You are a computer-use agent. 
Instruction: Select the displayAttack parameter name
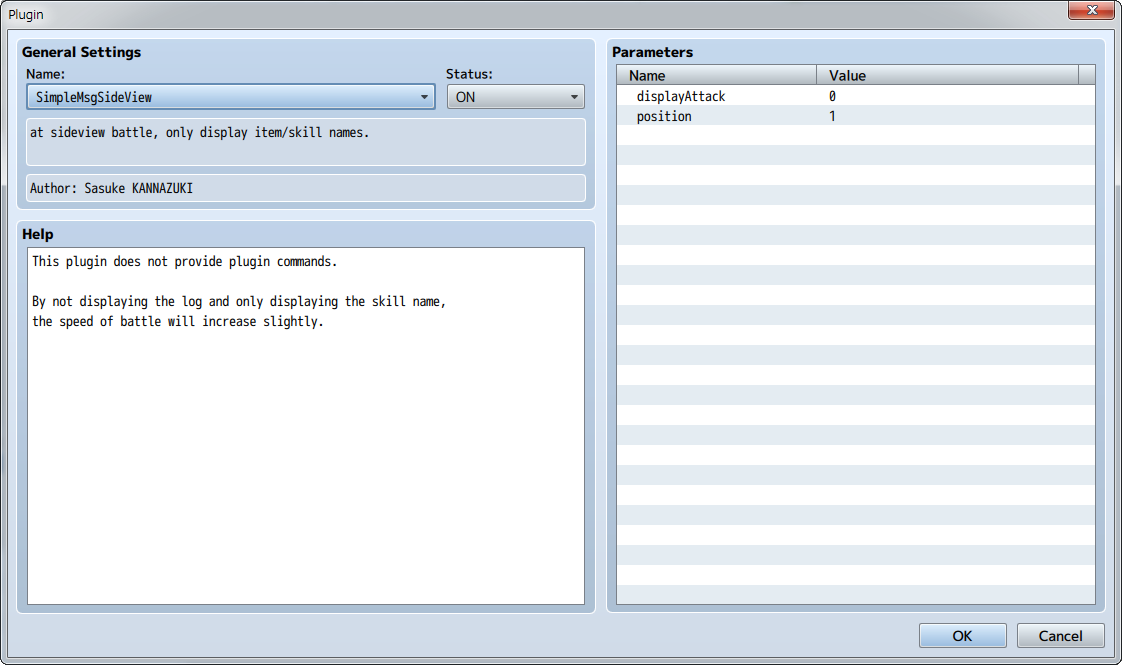[x=680, y=96]
